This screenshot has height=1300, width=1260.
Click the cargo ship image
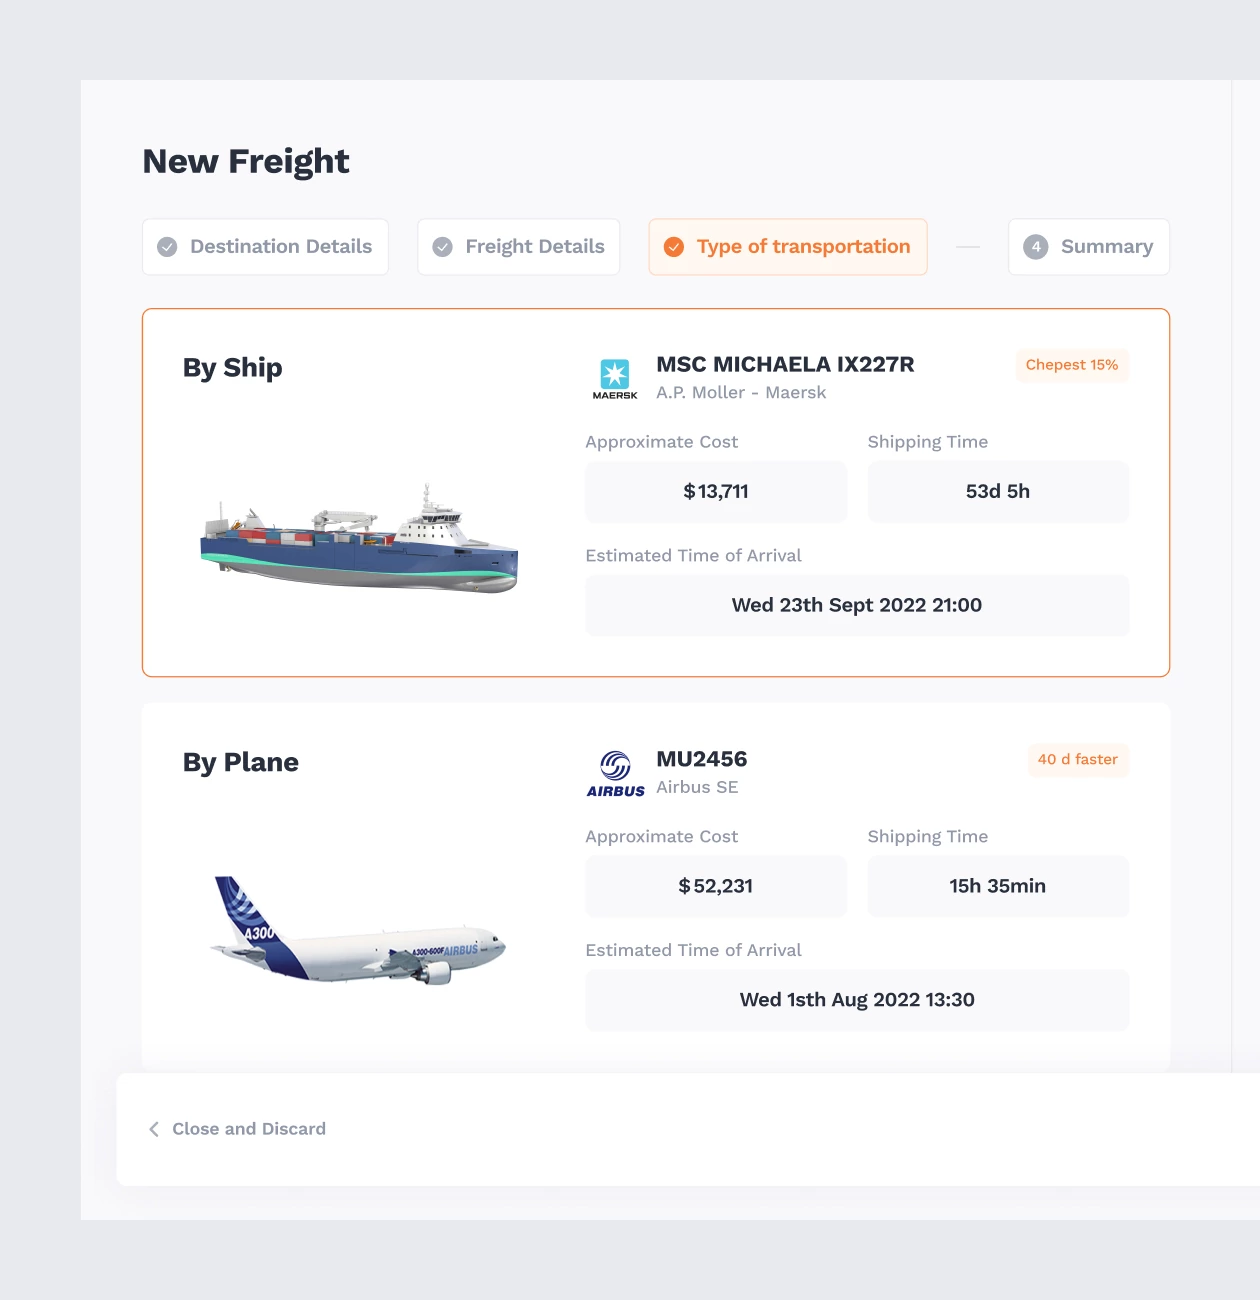359,541
